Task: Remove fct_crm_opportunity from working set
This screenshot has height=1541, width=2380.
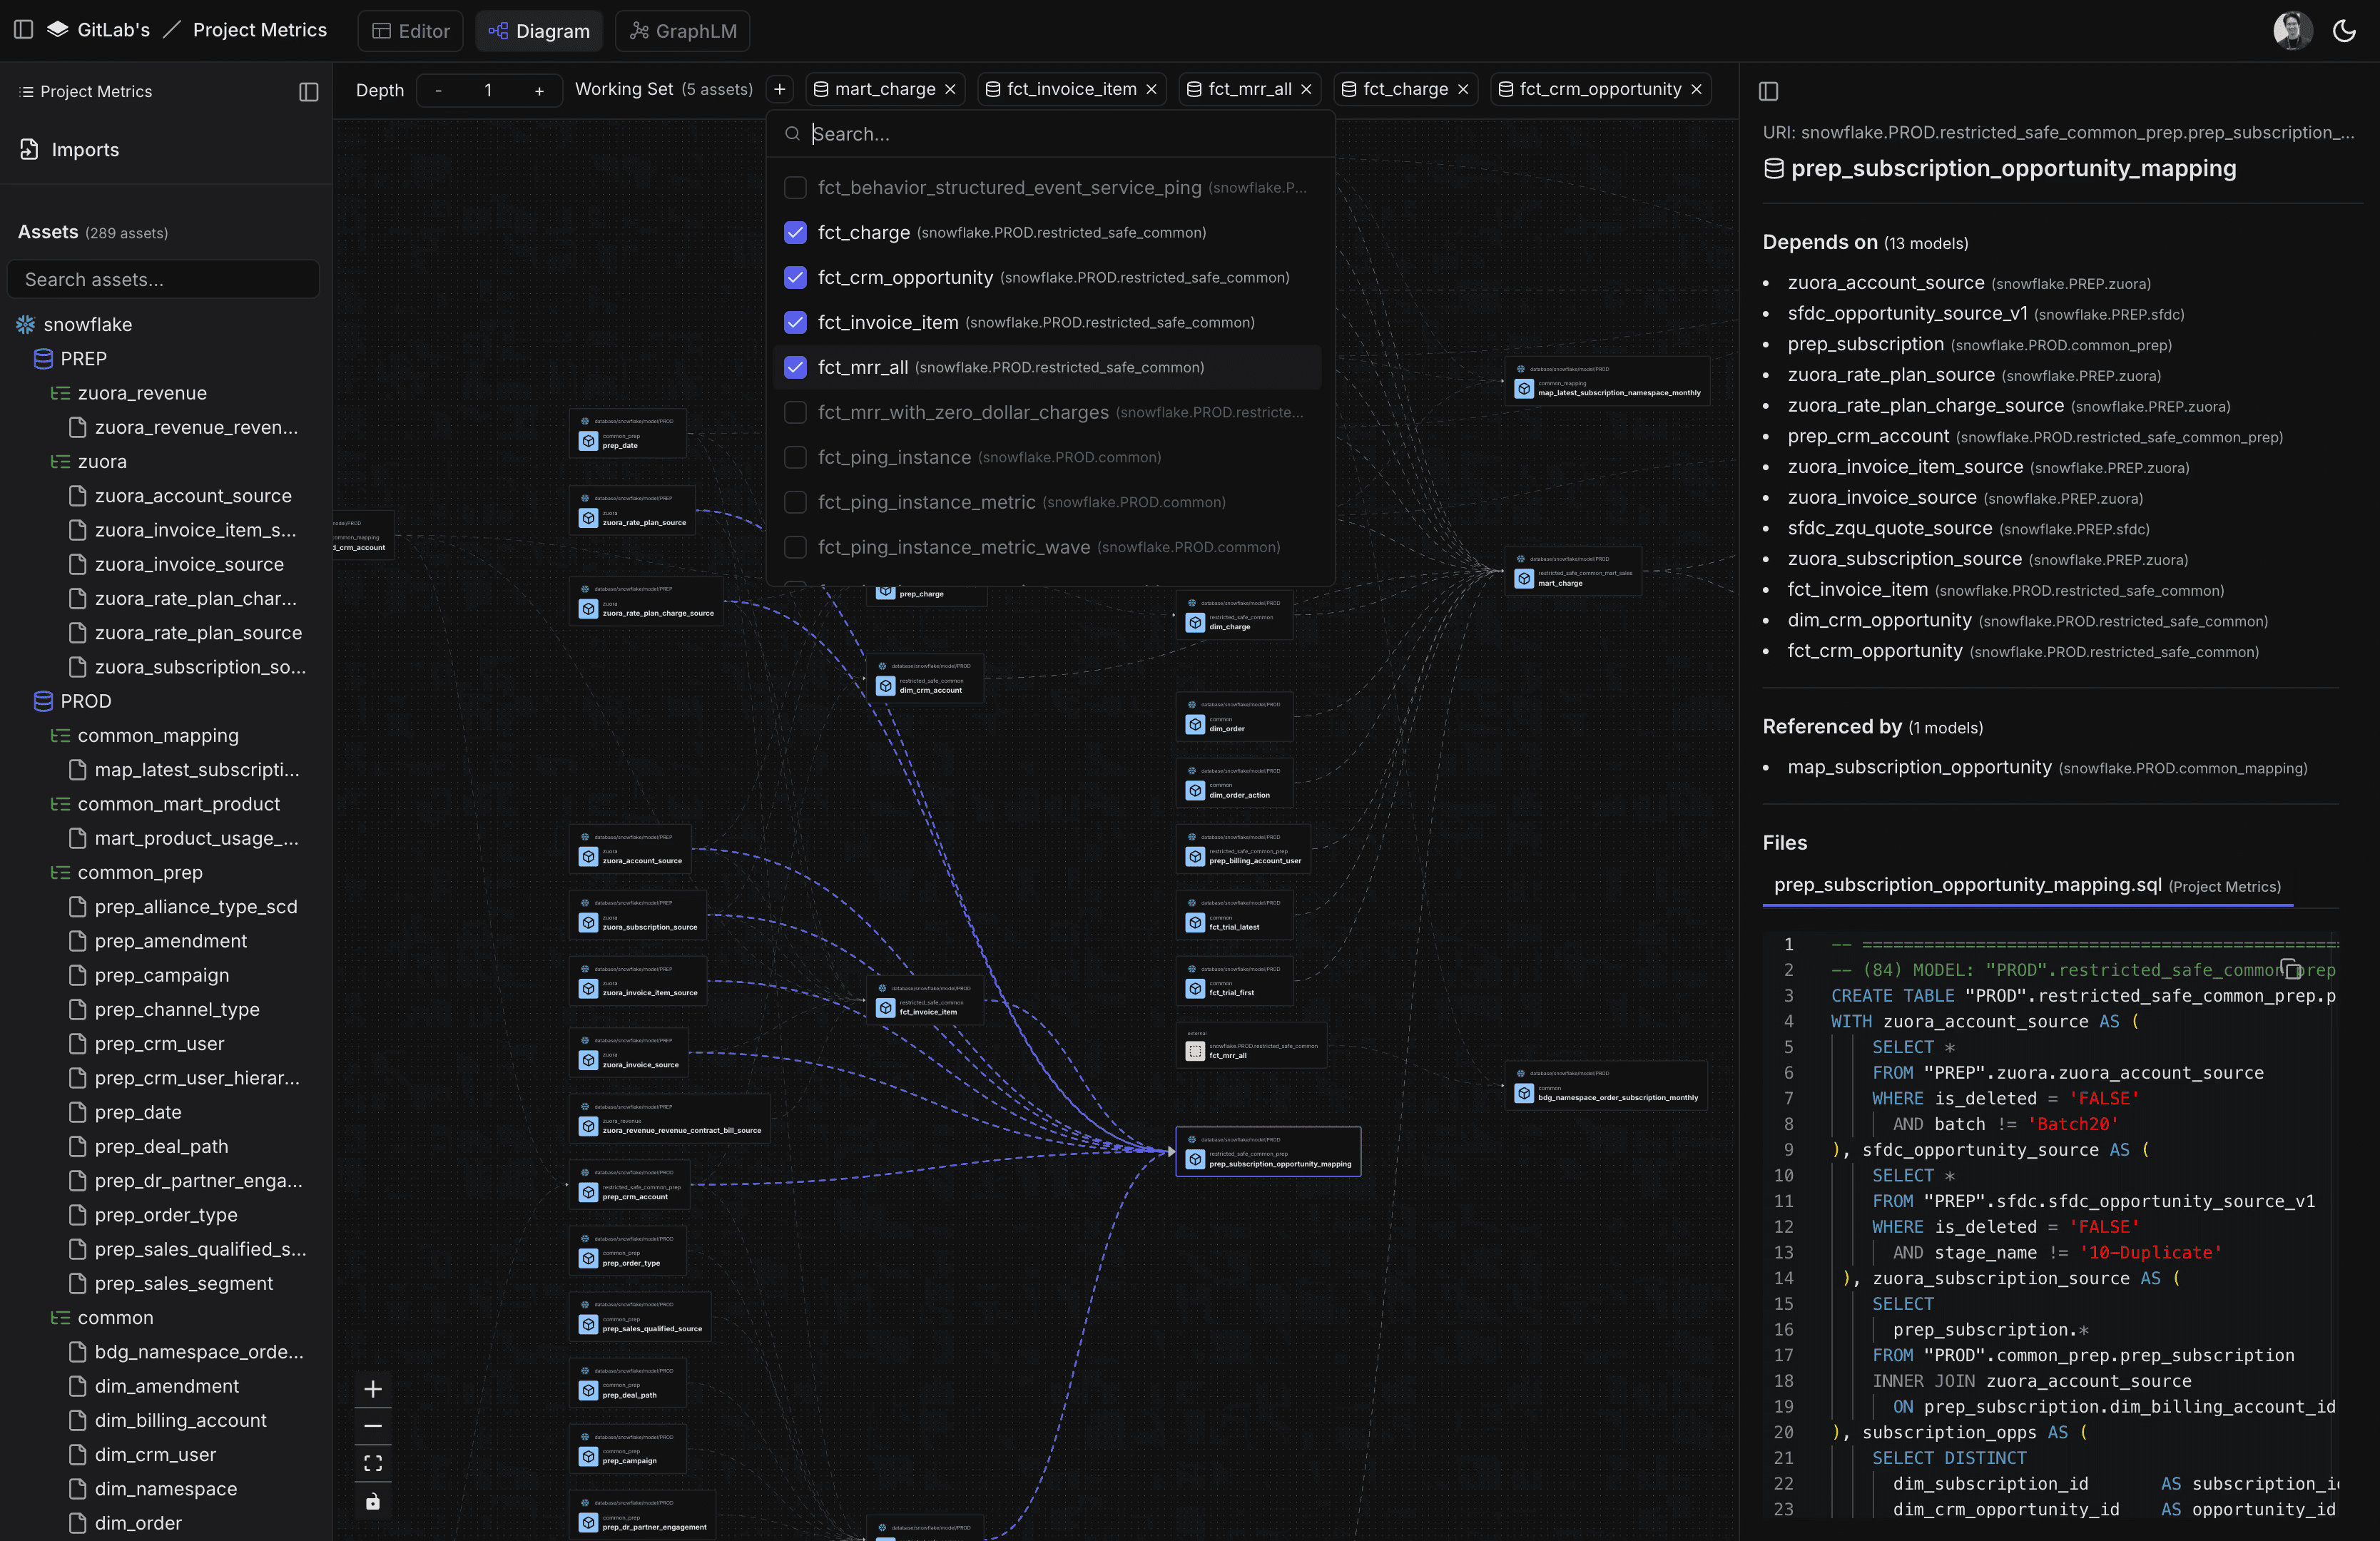Action: 1696,89
